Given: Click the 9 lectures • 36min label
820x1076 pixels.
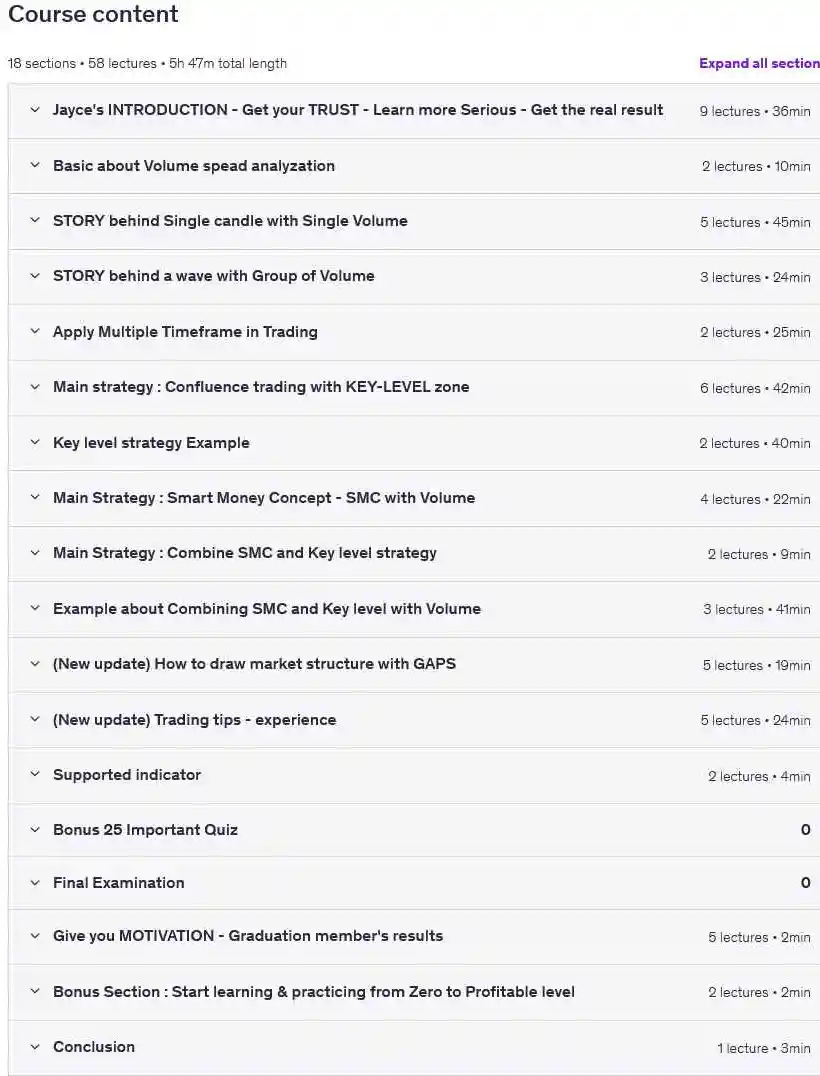Looking at the screenshot, I should tap(755, 111).
